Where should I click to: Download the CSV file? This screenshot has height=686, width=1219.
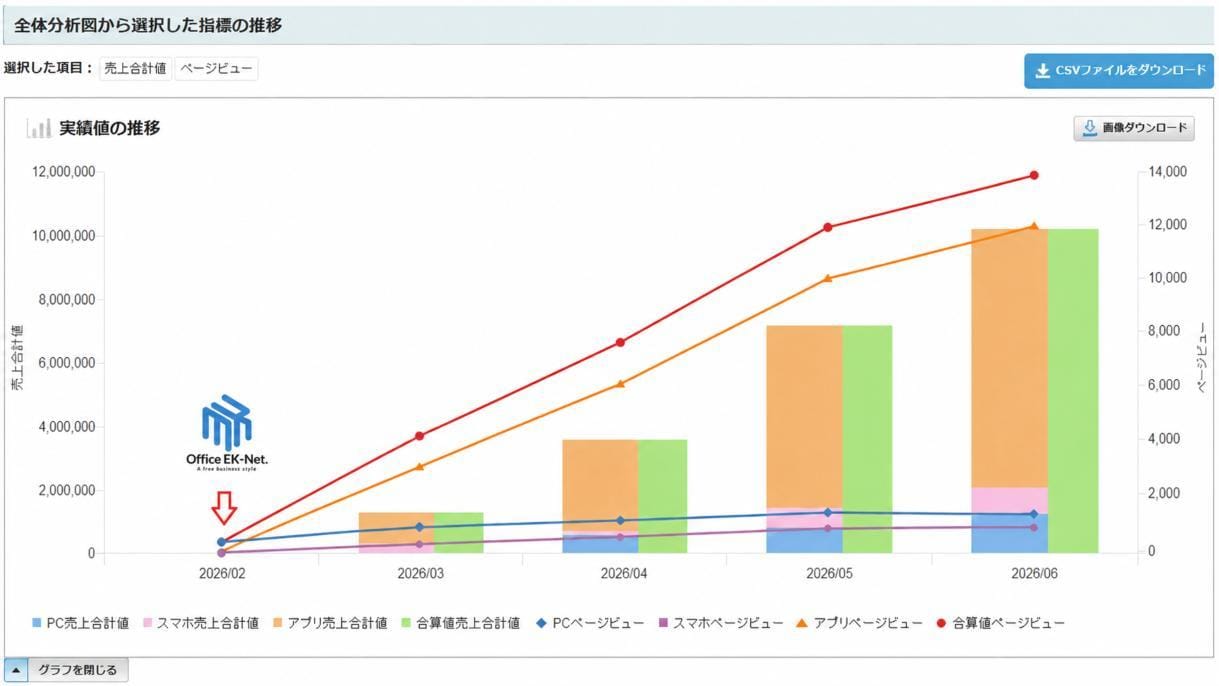(1118, 71)
